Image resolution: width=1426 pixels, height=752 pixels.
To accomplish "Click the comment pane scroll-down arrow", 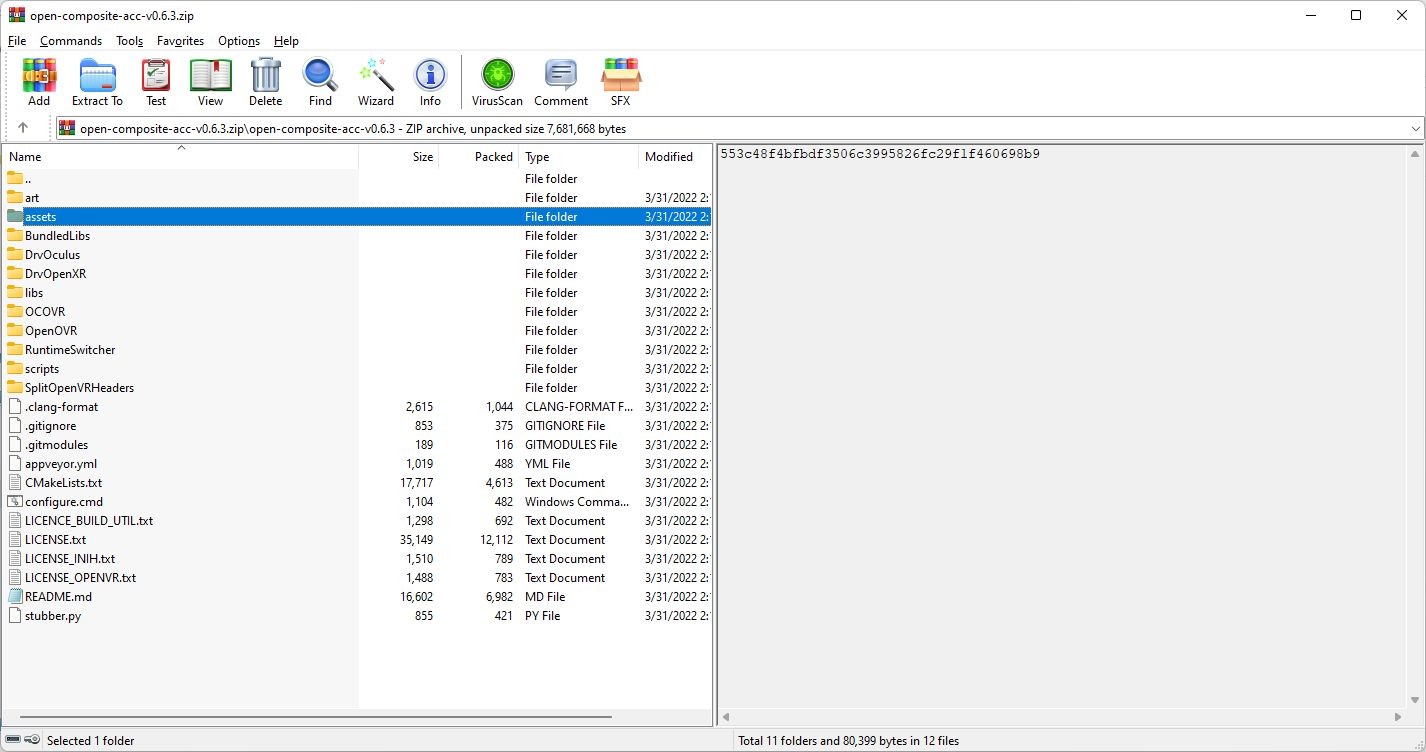I will coord(1416,701).
